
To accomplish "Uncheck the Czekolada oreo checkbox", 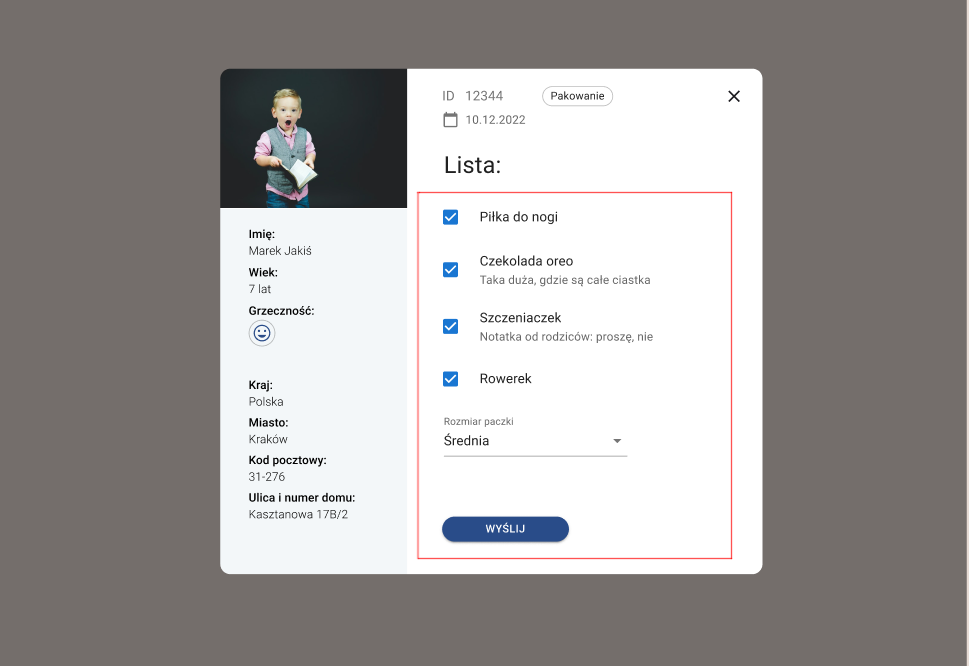I will [451, 270].
